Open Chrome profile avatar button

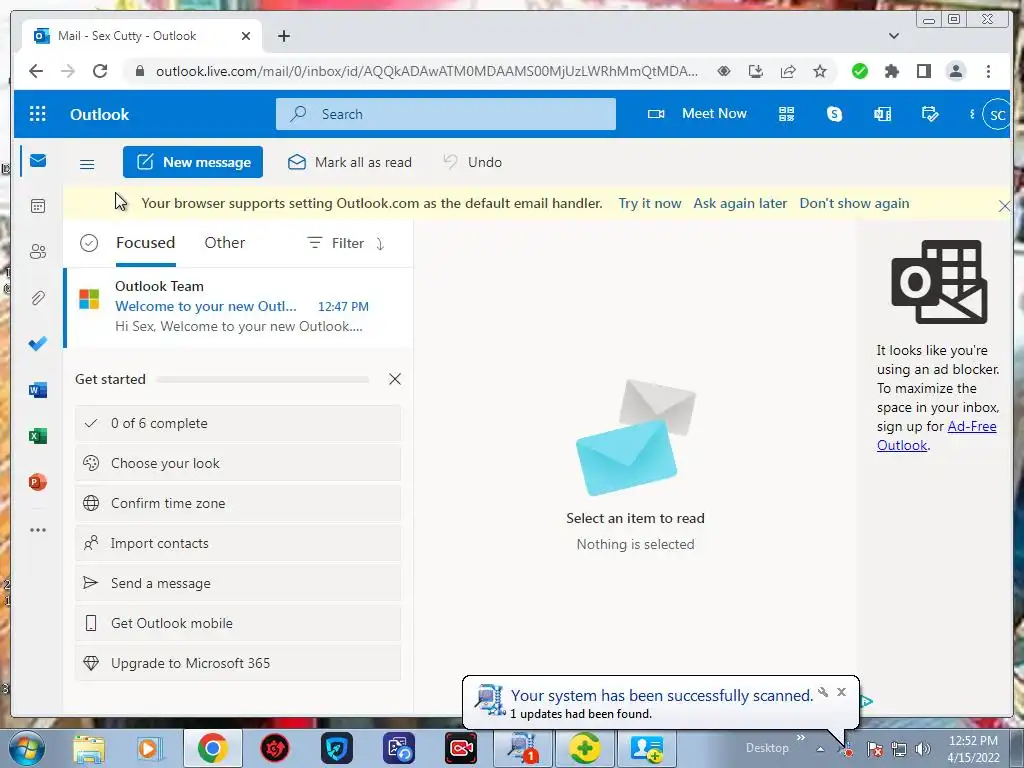click(955, 71)
